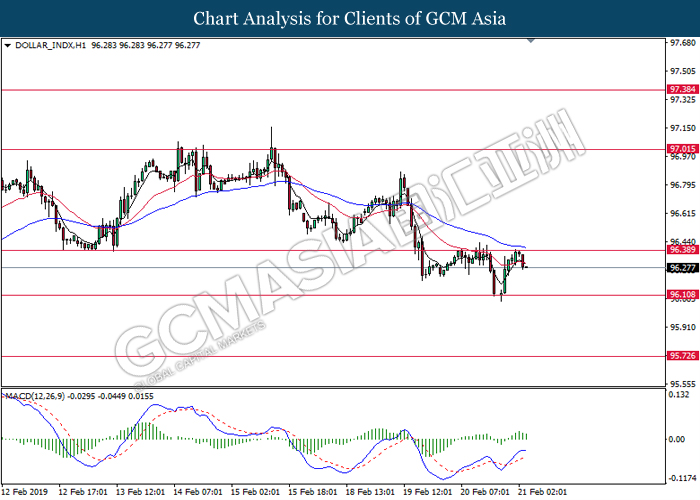
Task: Click the 21 Feb 02:01 time label
Action: (x=542, y=492)
